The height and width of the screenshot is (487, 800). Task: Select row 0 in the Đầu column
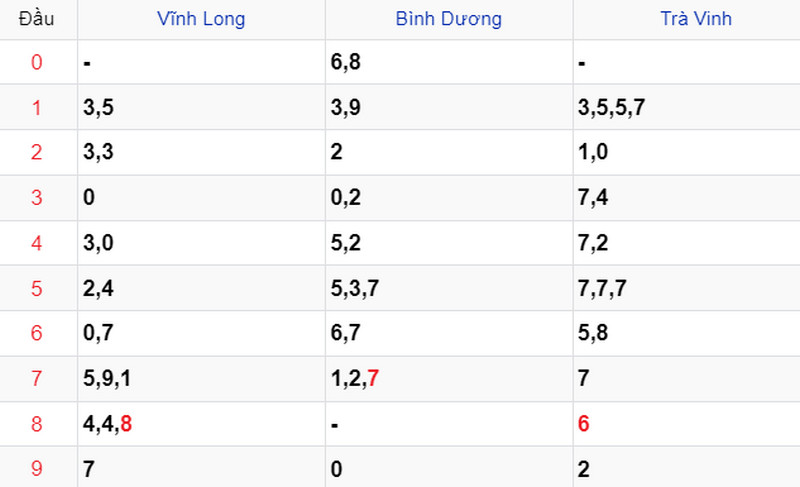pyautogui.click(x=36, y=62)
